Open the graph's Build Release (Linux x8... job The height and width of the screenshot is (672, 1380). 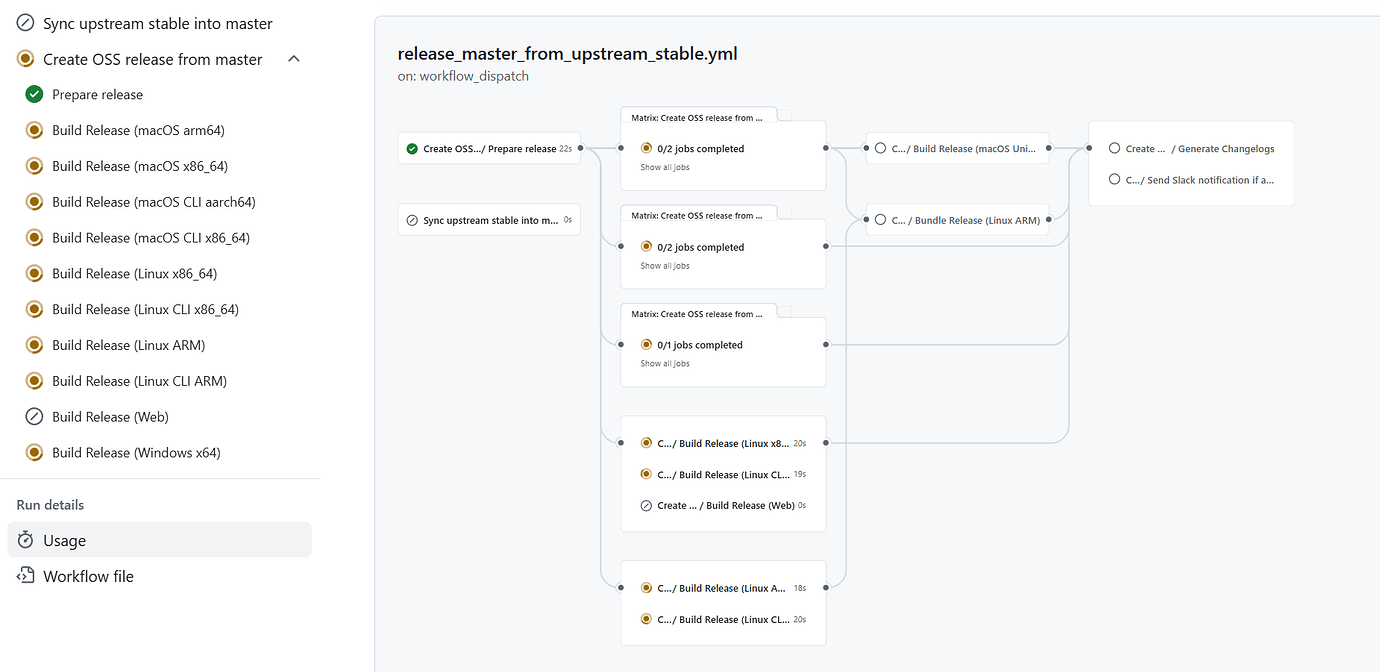tap(724, 443)
